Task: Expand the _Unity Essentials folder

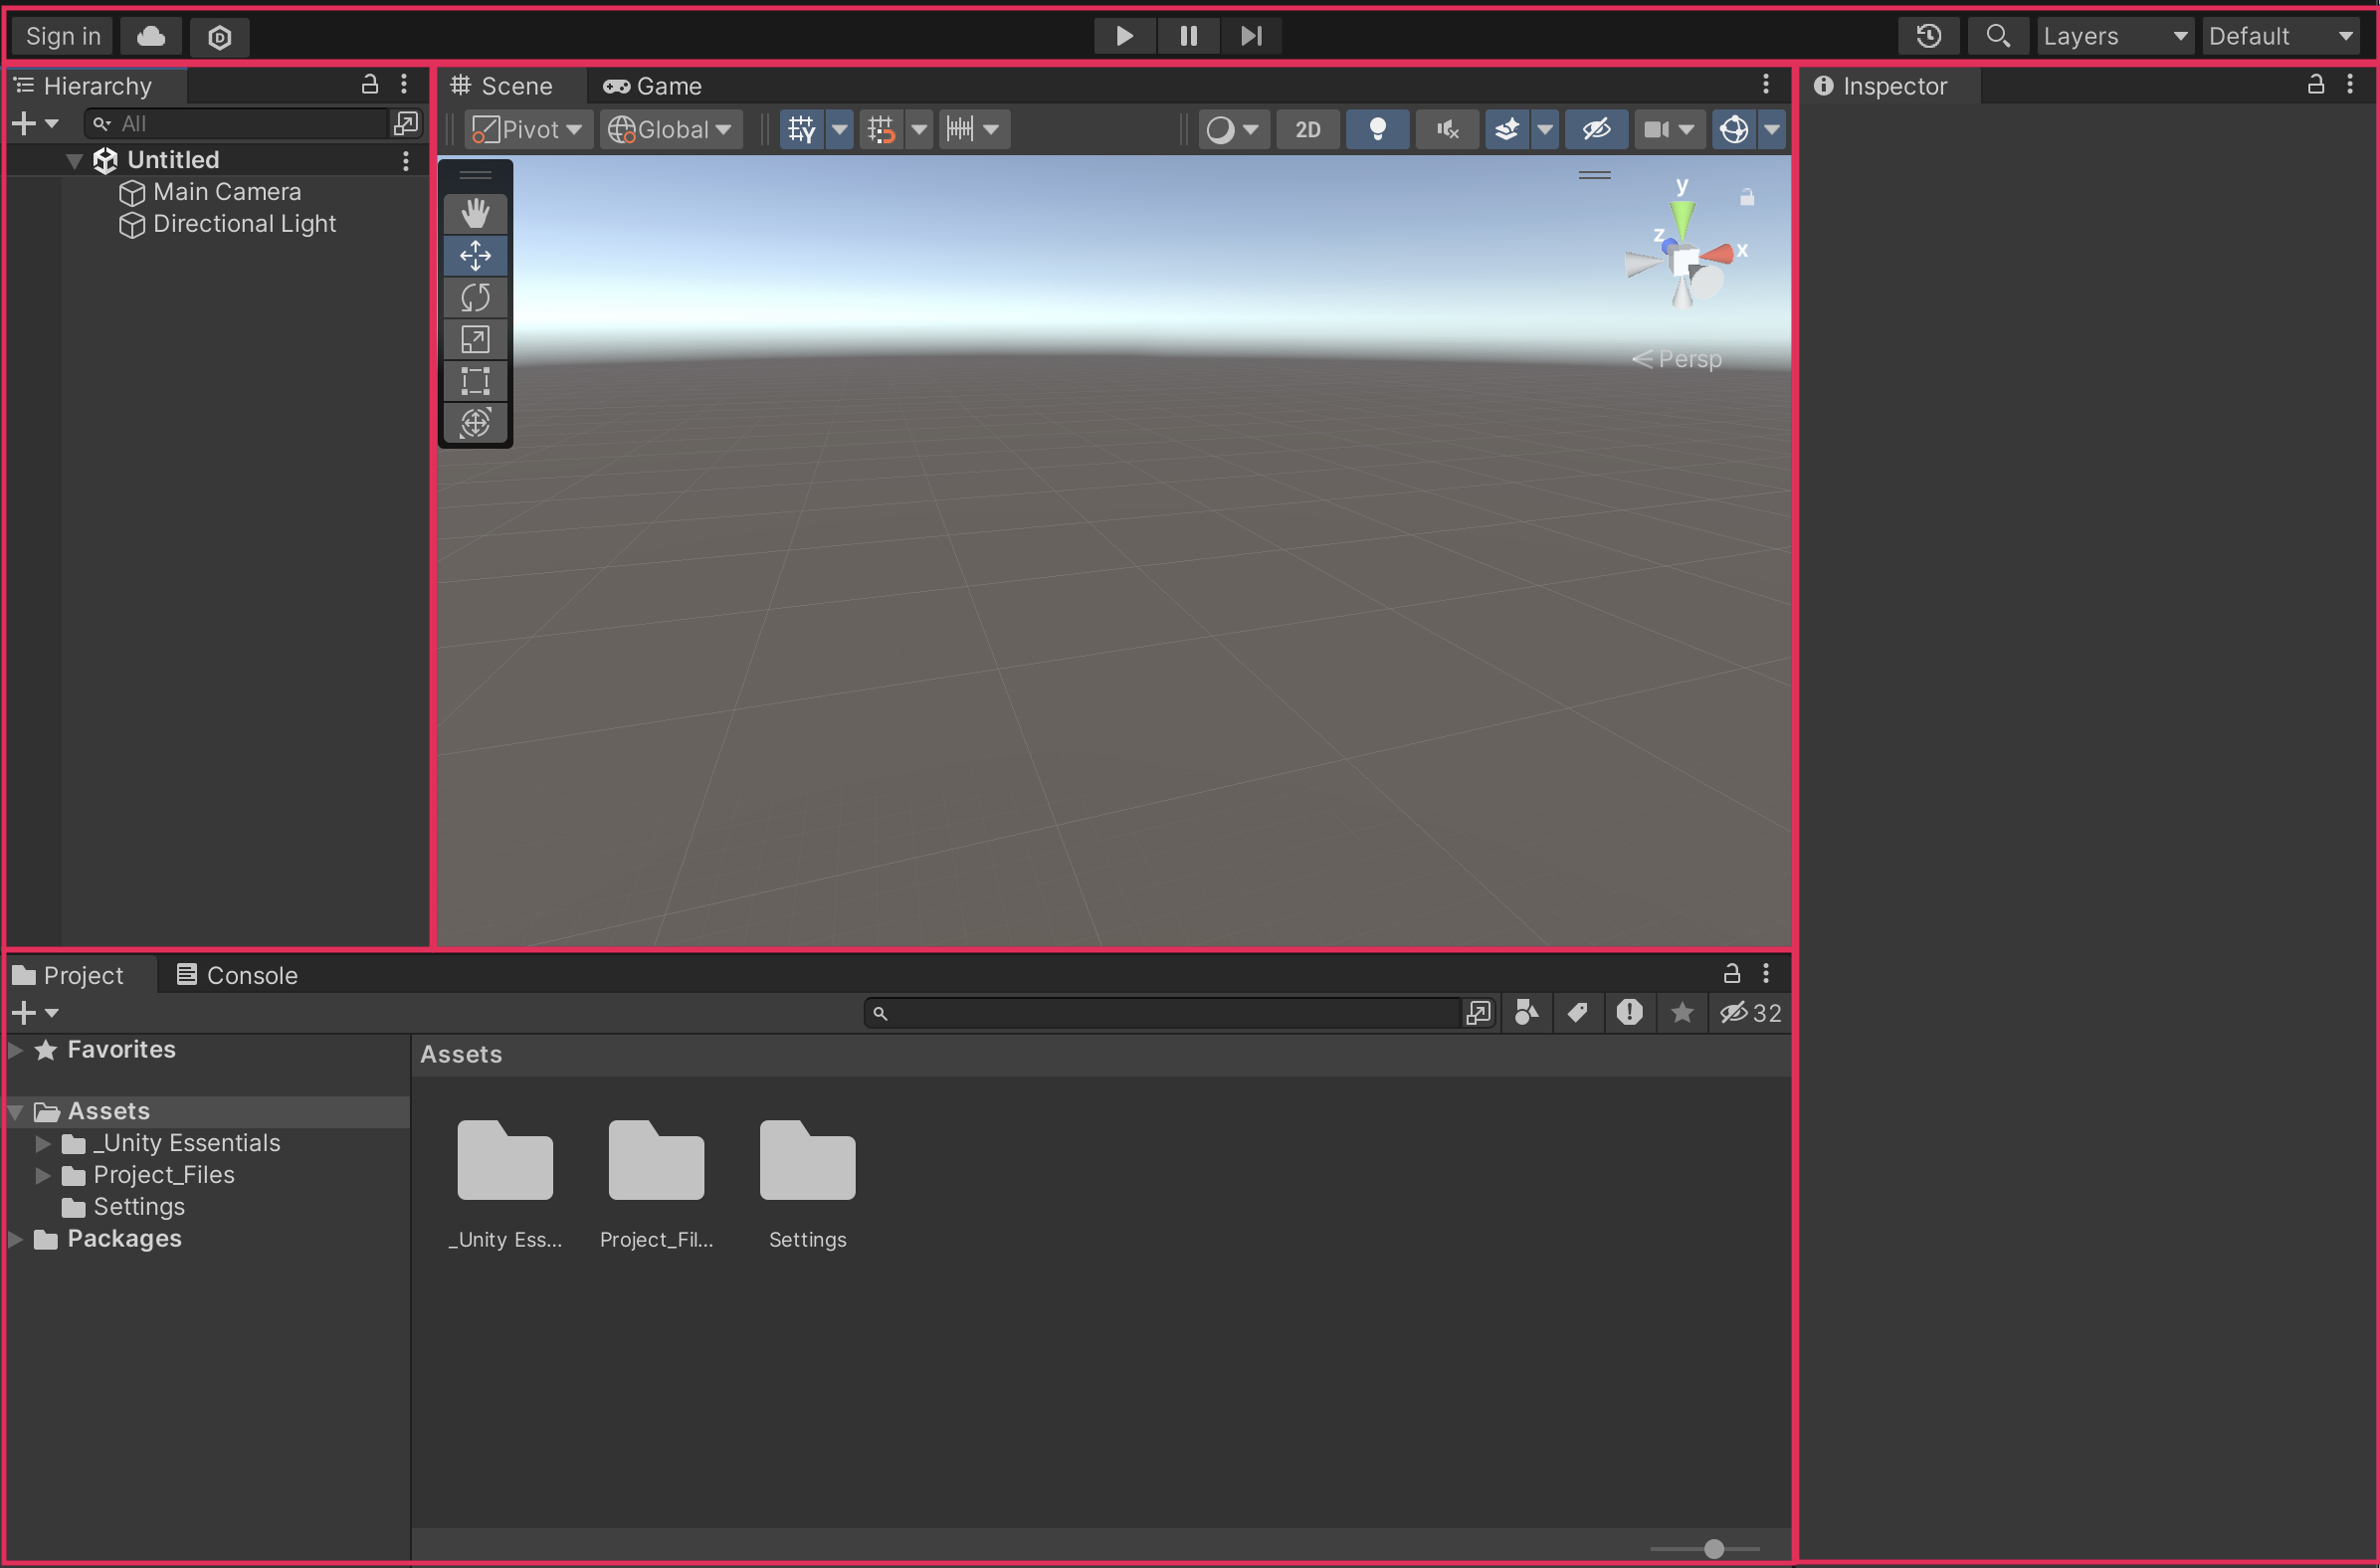Action: pos(41,1143)
